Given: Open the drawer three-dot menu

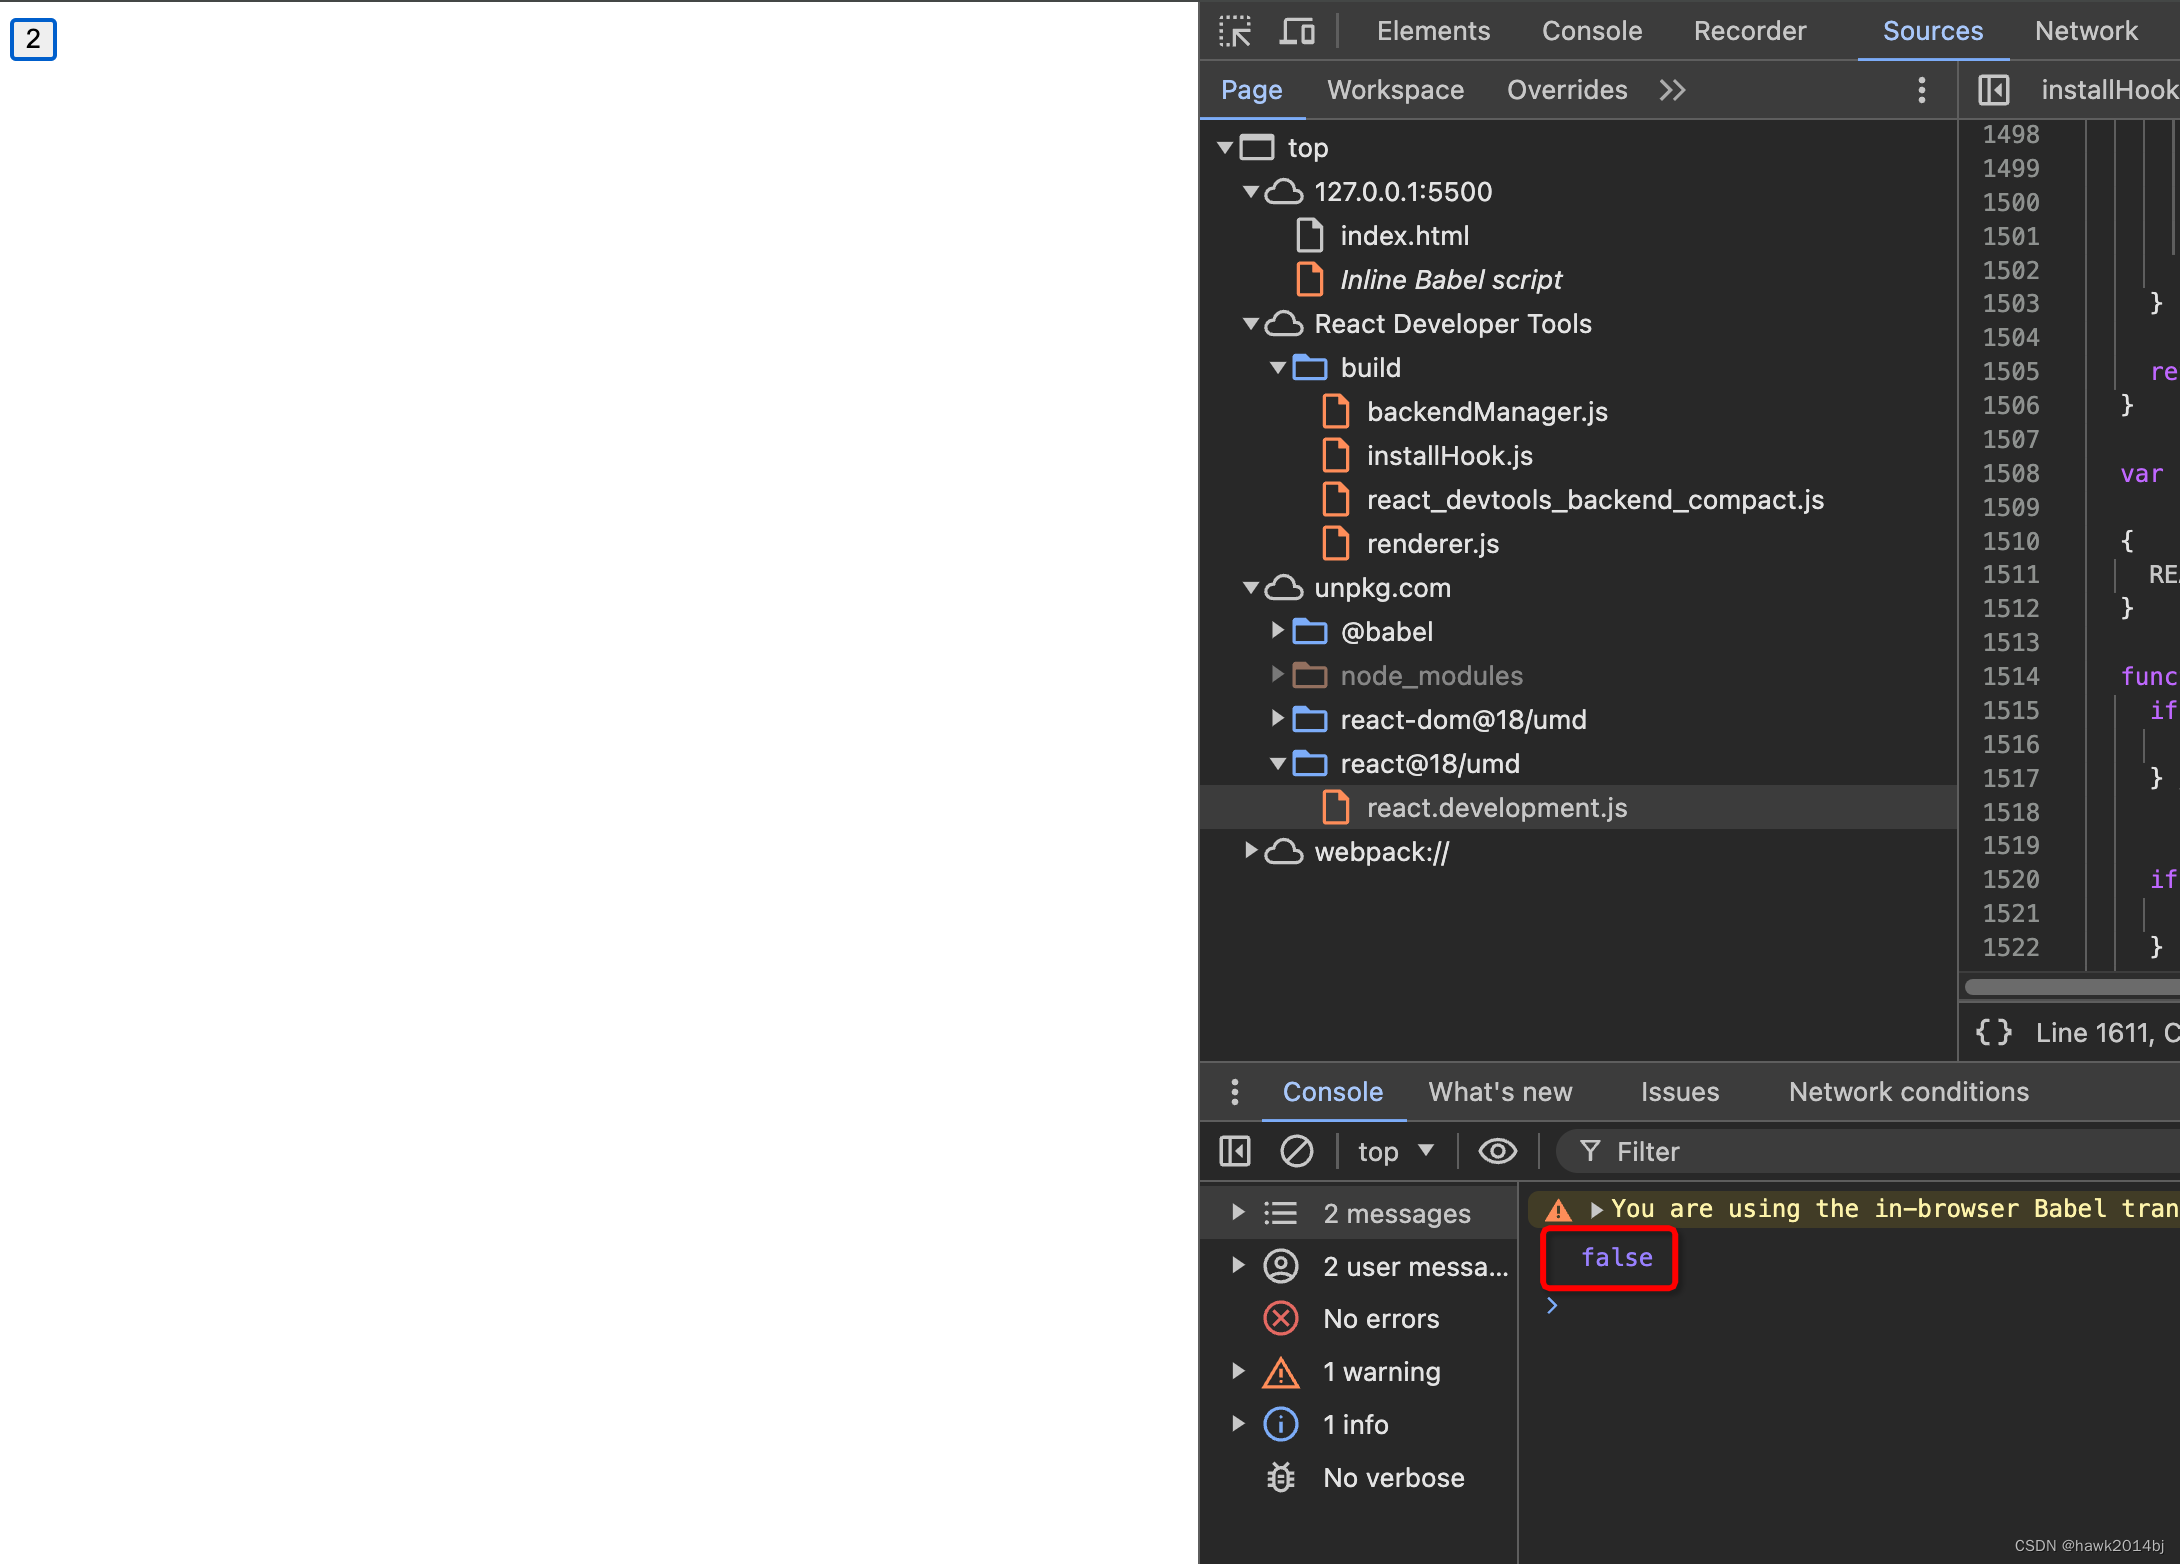Looking at the screenshot, I should coord(1235,1092).
